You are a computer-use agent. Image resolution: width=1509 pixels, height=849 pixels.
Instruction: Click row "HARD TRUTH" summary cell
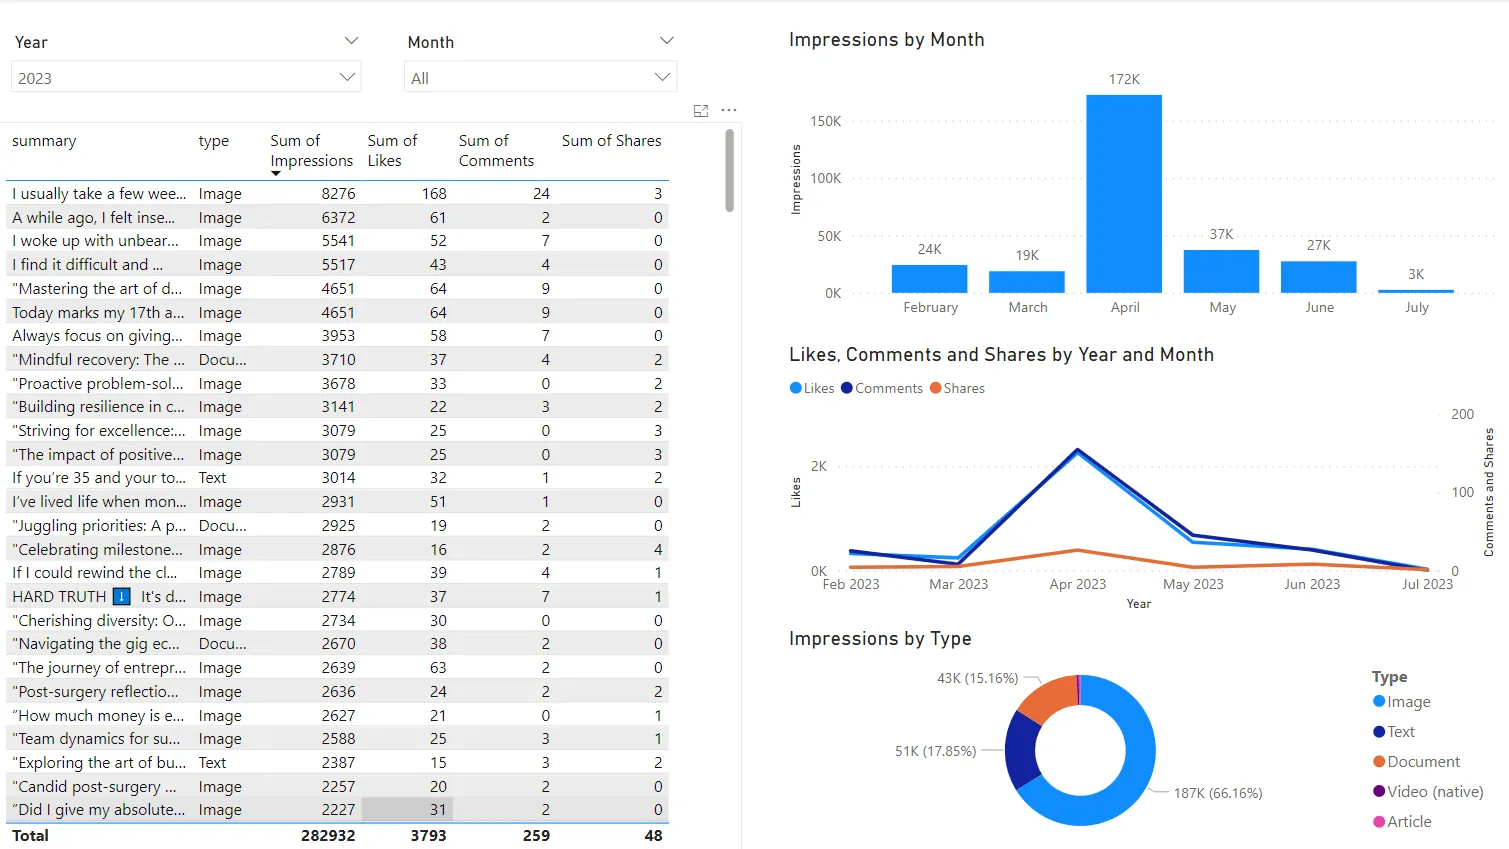99,597
